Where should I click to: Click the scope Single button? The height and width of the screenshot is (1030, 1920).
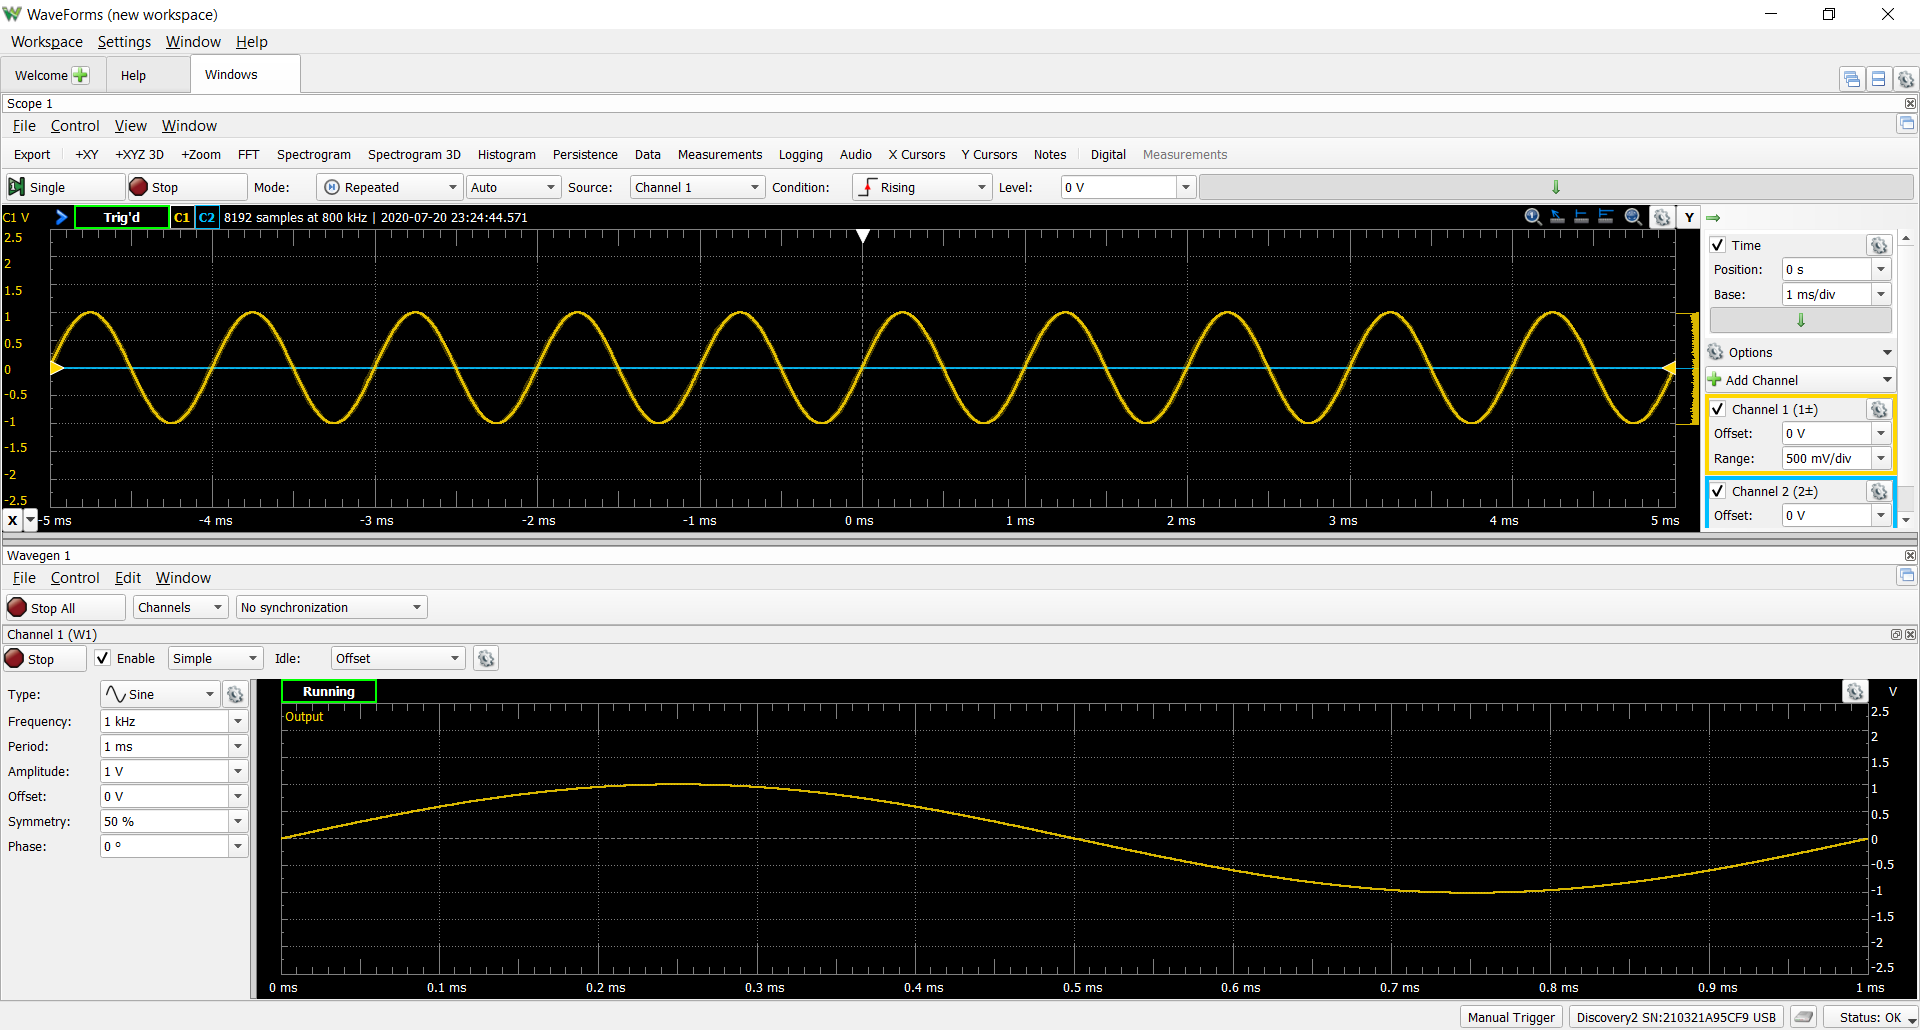point(65,187)
